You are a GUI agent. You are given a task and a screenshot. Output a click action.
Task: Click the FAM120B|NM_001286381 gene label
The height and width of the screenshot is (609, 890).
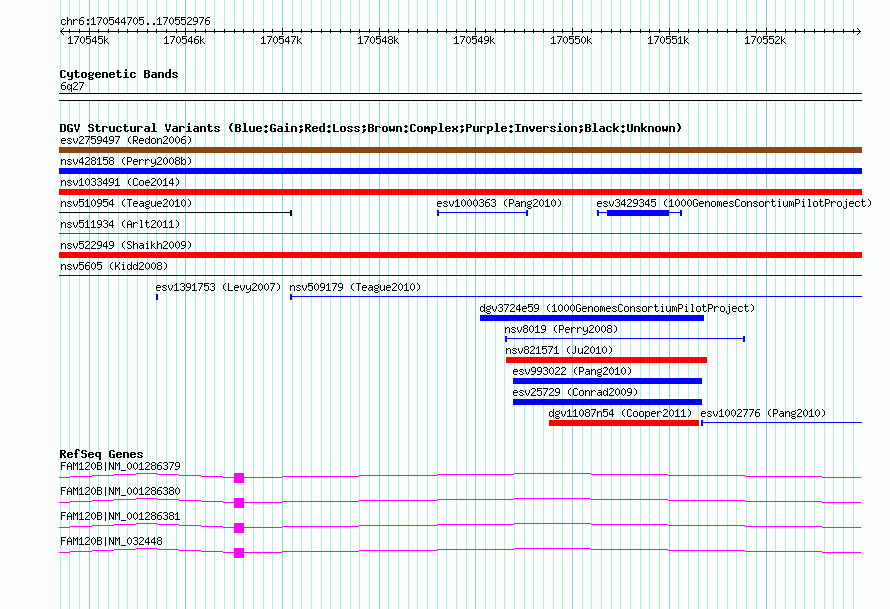pos(120,516)
